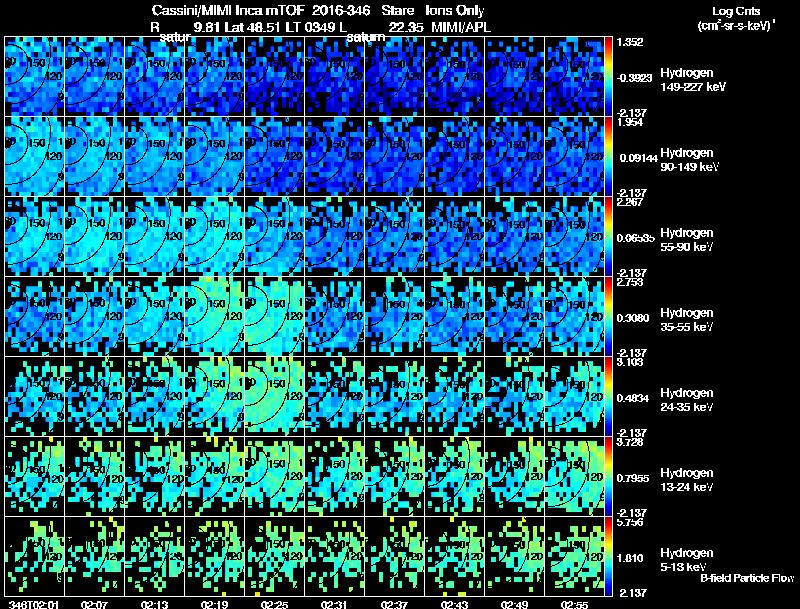Click the 'B-field Particle Flow' caption
This screenshot has width=800, height=609.
click(x=747, y=578)
